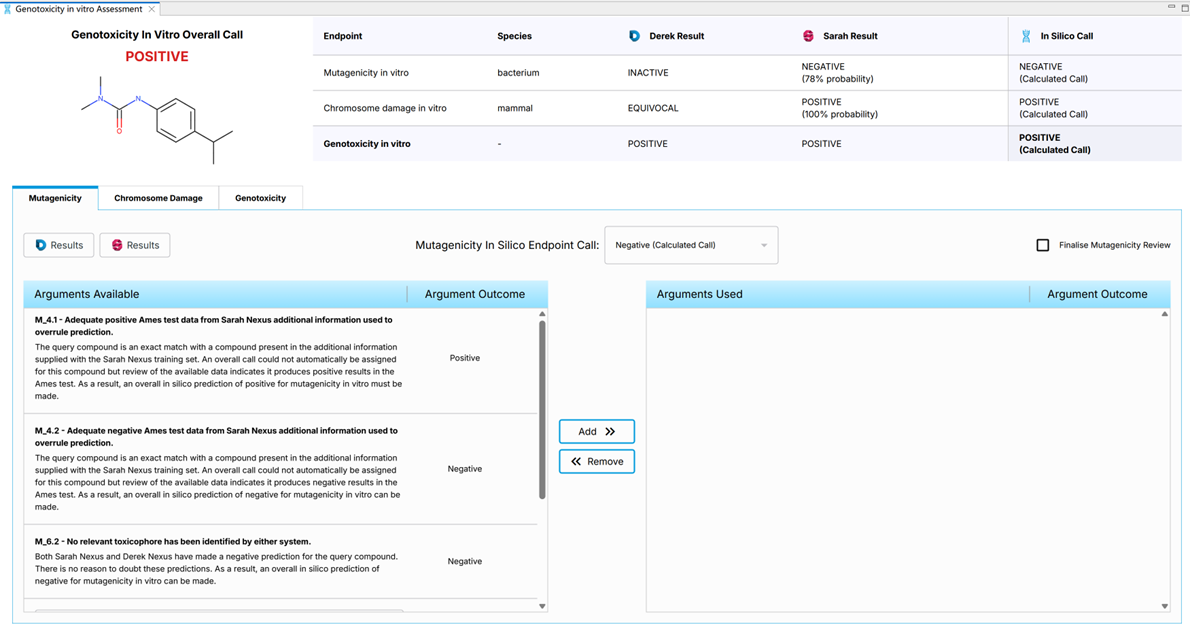
Task: Open the Mutagenicity In Silico Endpoint Call dropdown
Action: (x=691, y=245)
